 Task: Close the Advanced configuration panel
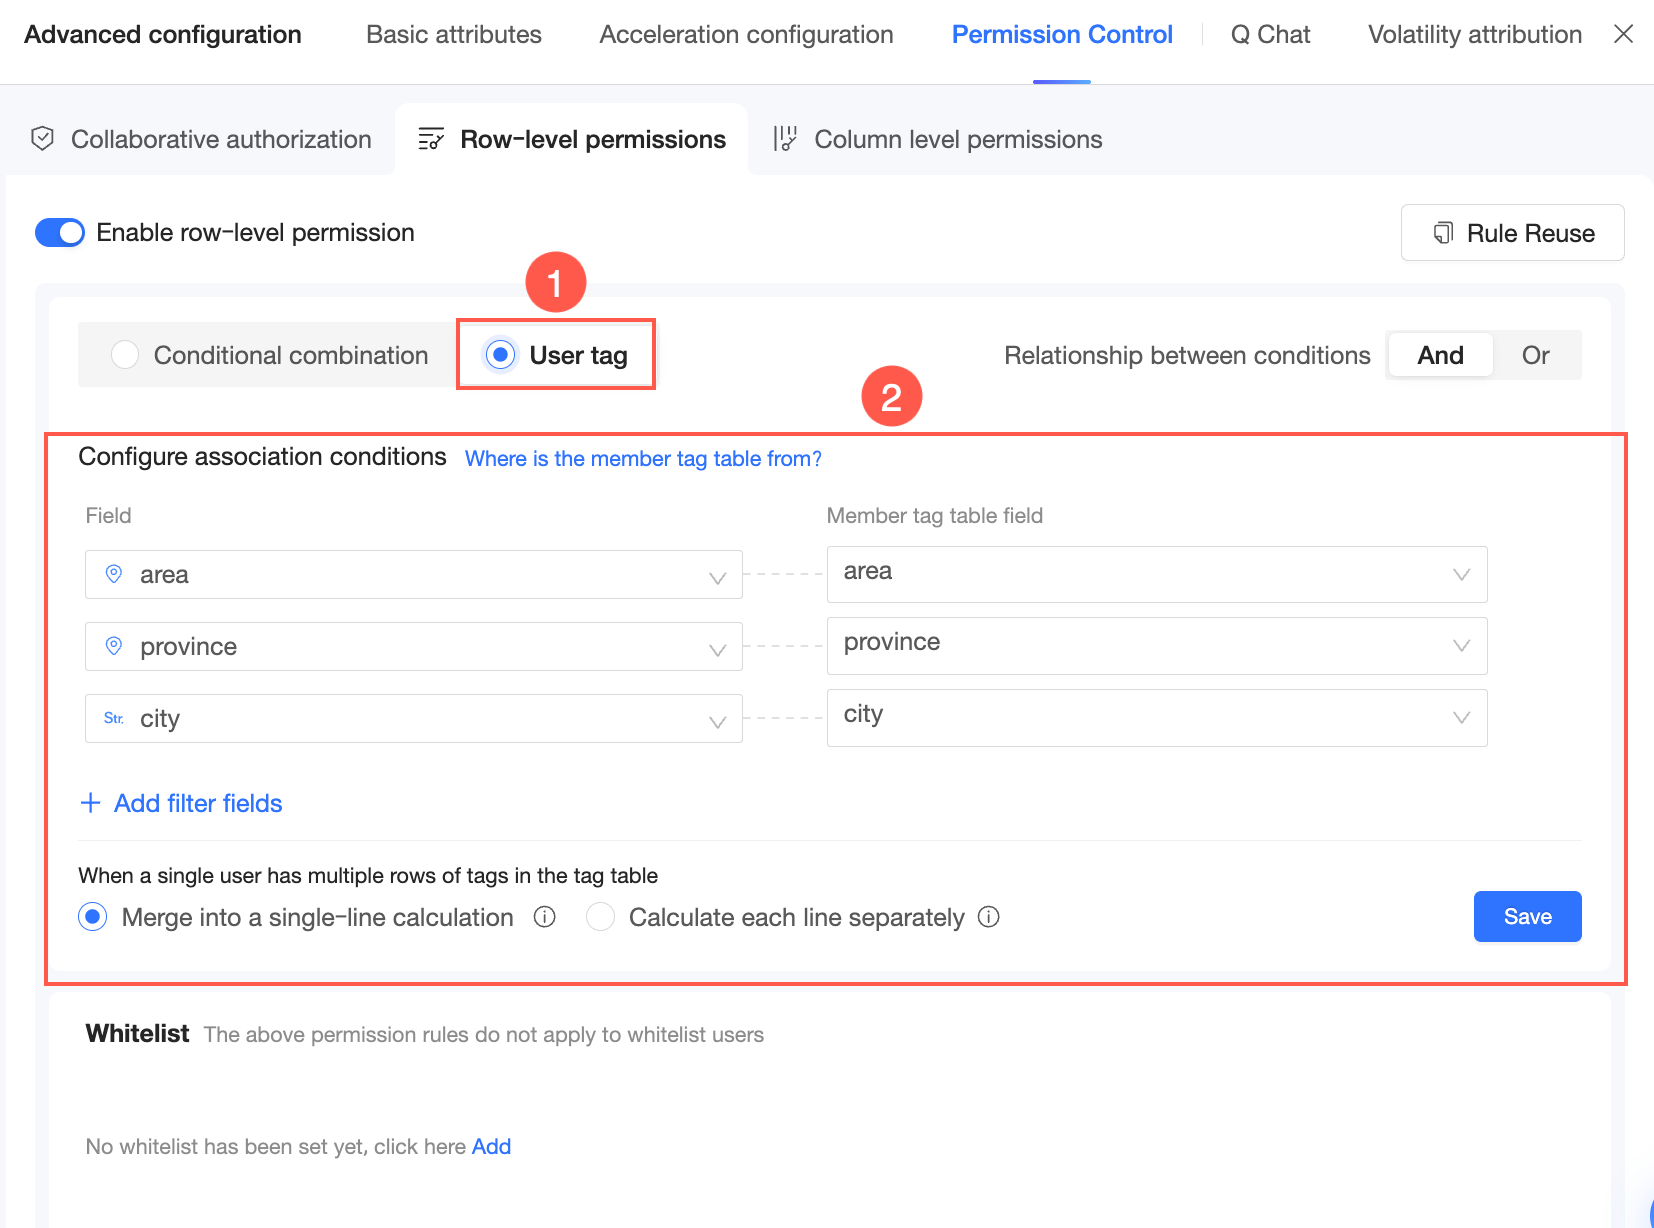1623,34
